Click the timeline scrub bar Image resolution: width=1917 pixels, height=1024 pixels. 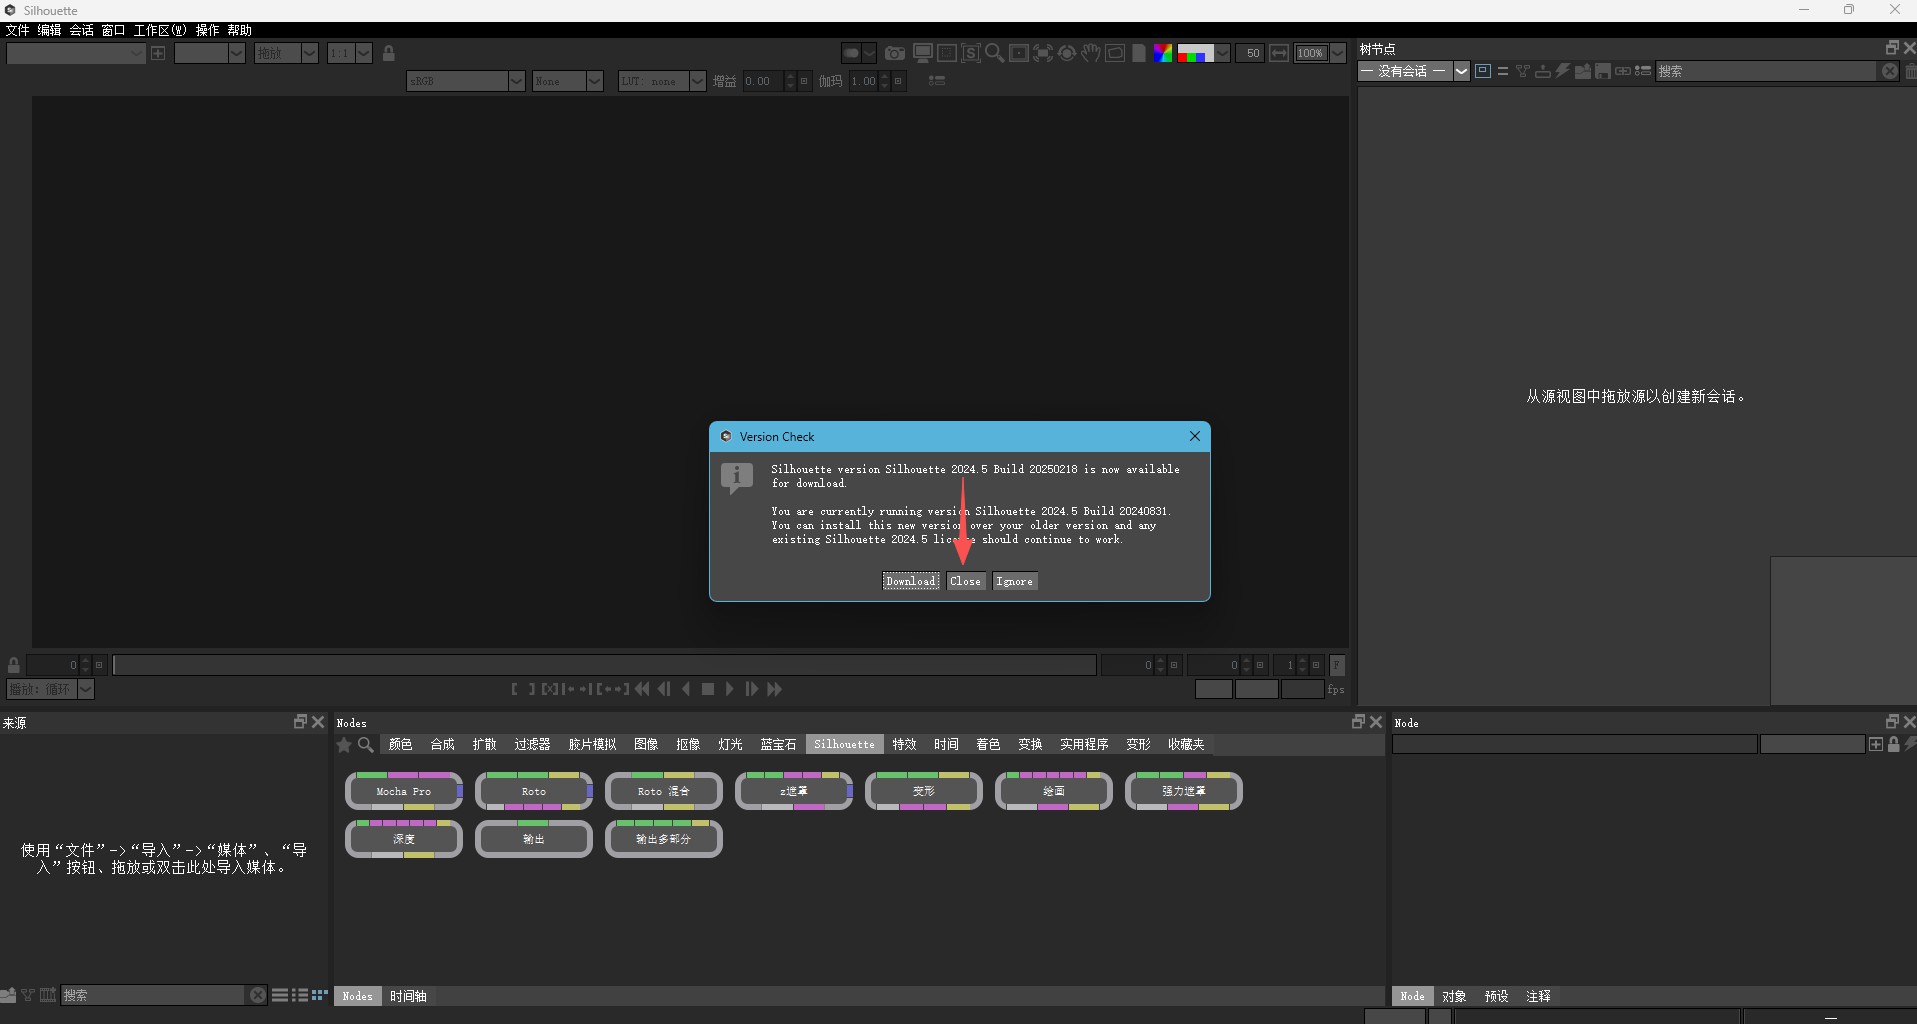(605, 665)
